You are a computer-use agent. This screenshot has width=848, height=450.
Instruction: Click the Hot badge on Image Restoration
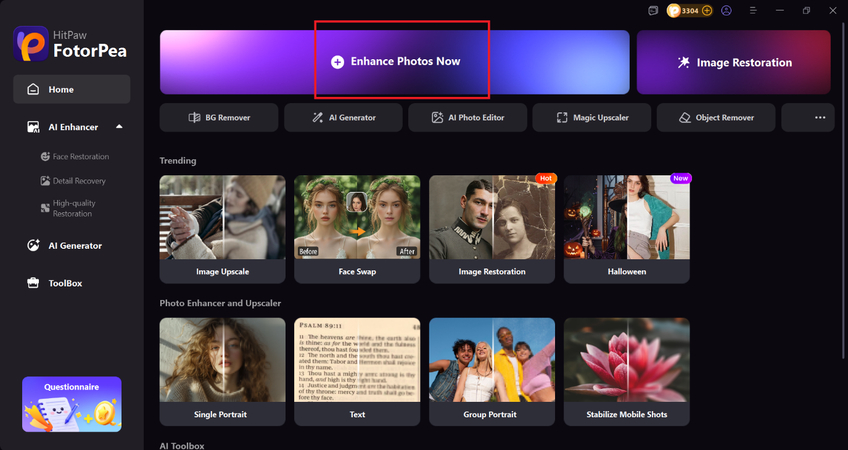click(x=546, y=178)
